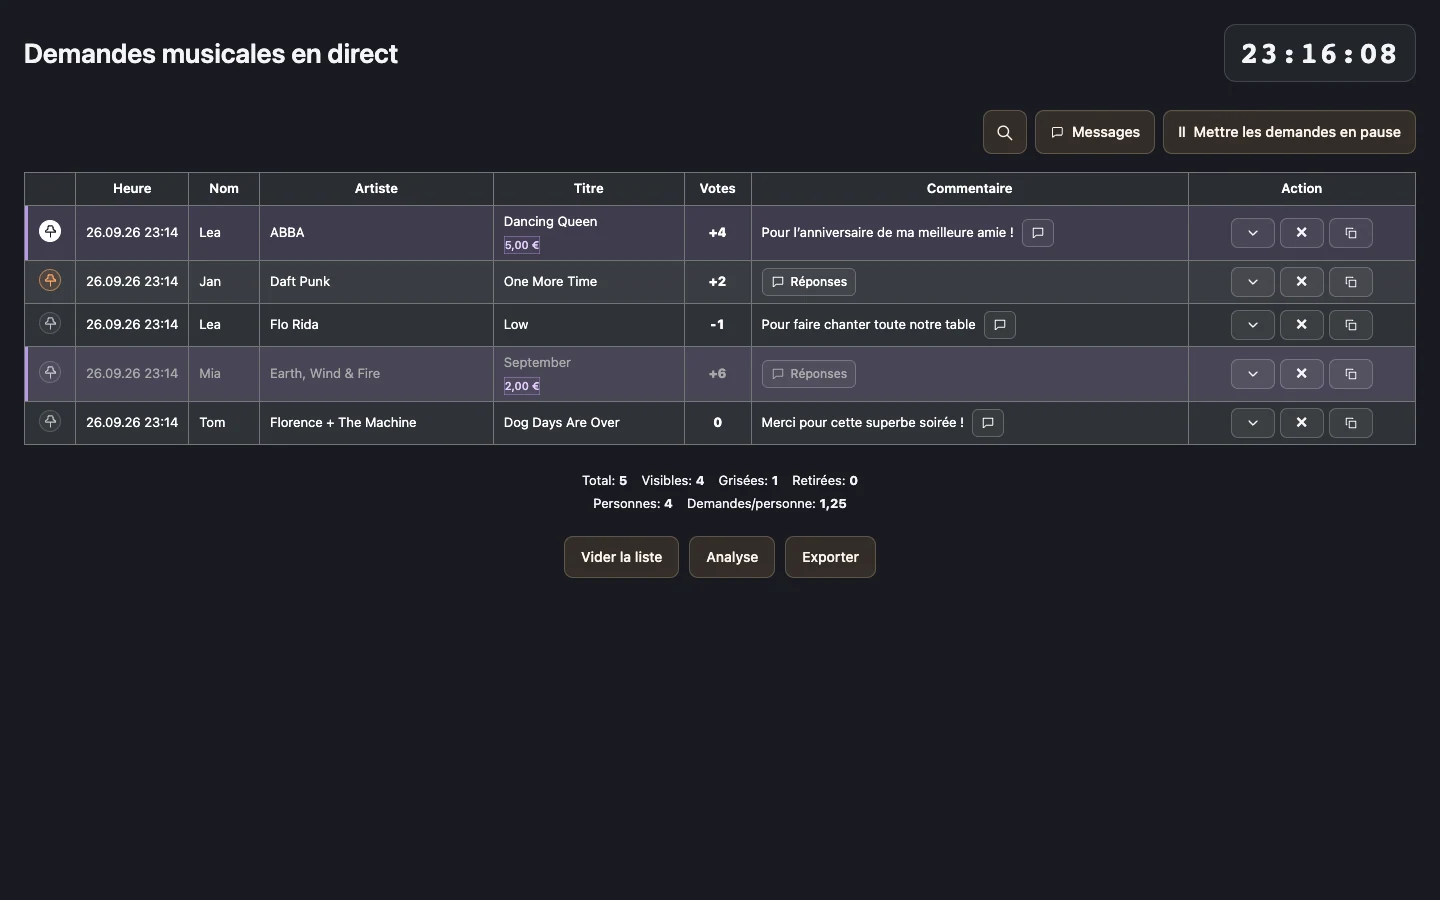
Task: Remove the Earth, Wind & Fire request
Action: tap(1302, 374)
